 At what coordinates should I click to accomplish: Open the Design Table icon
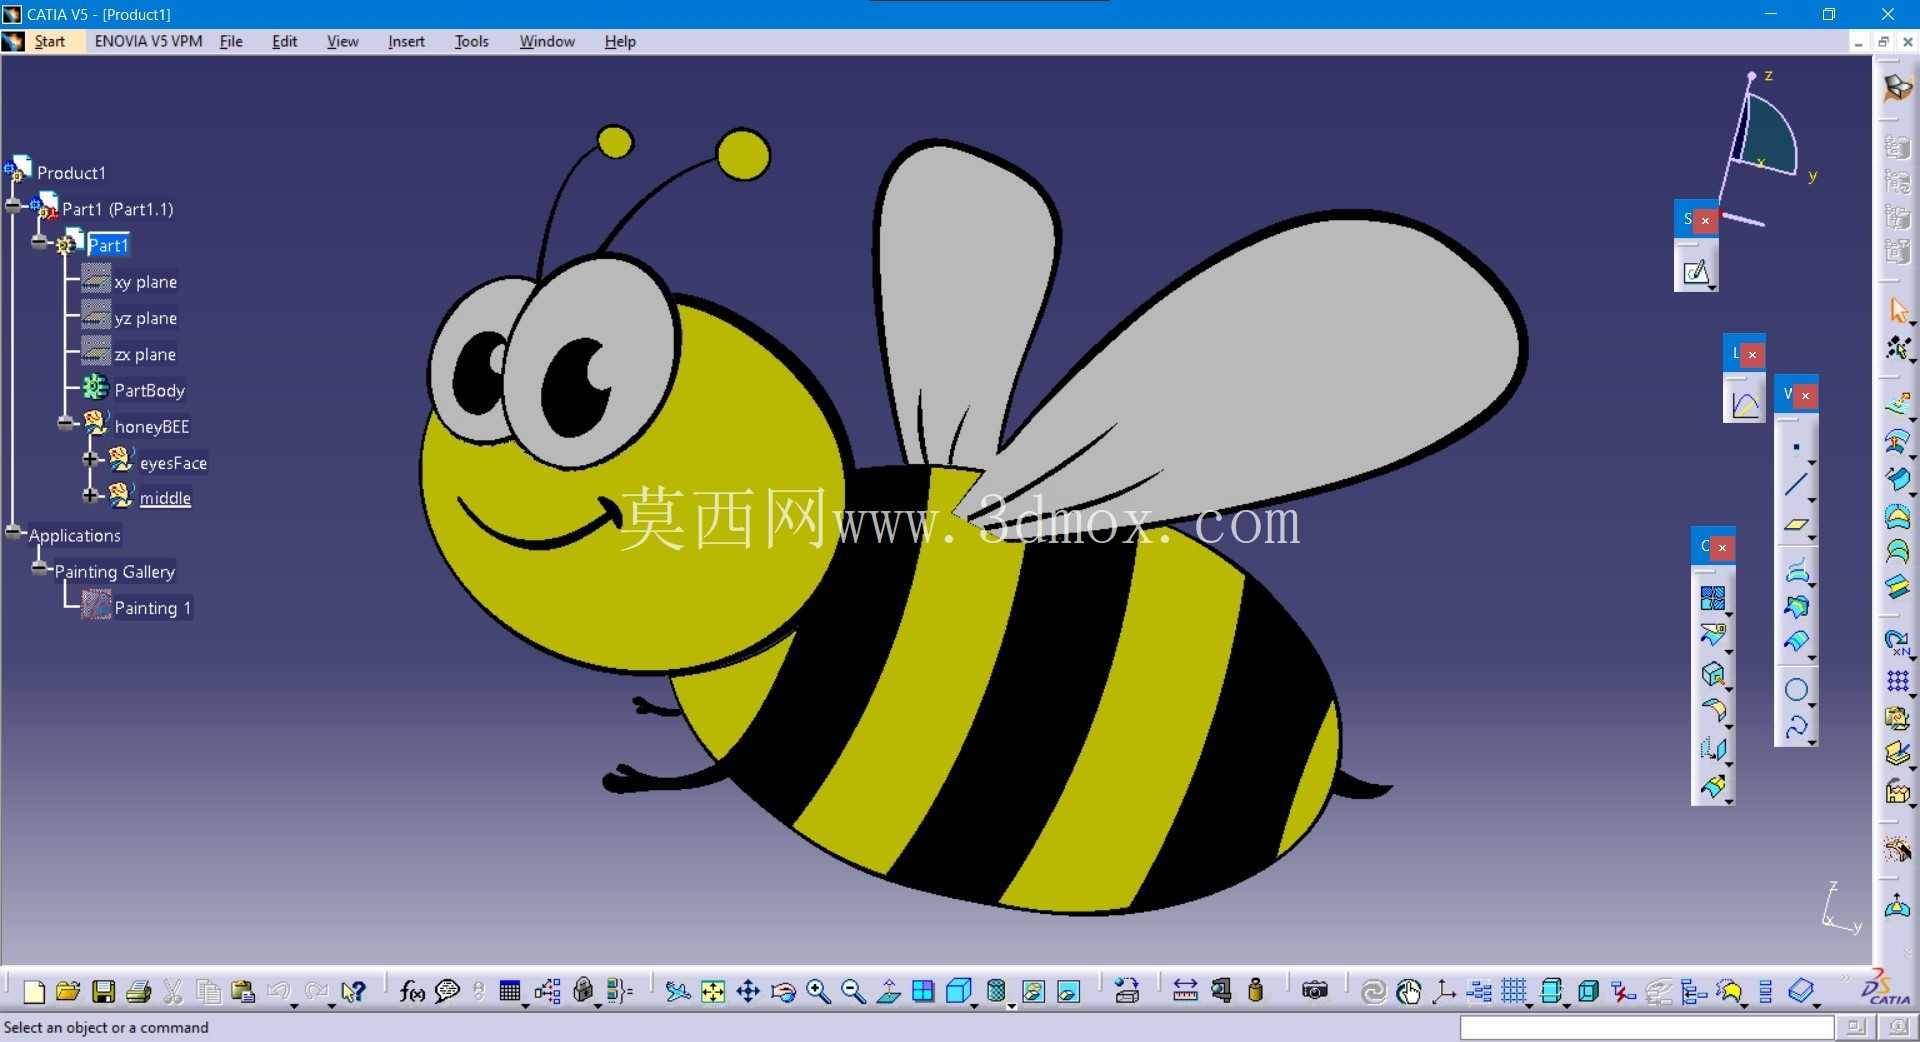pos(510,991)
